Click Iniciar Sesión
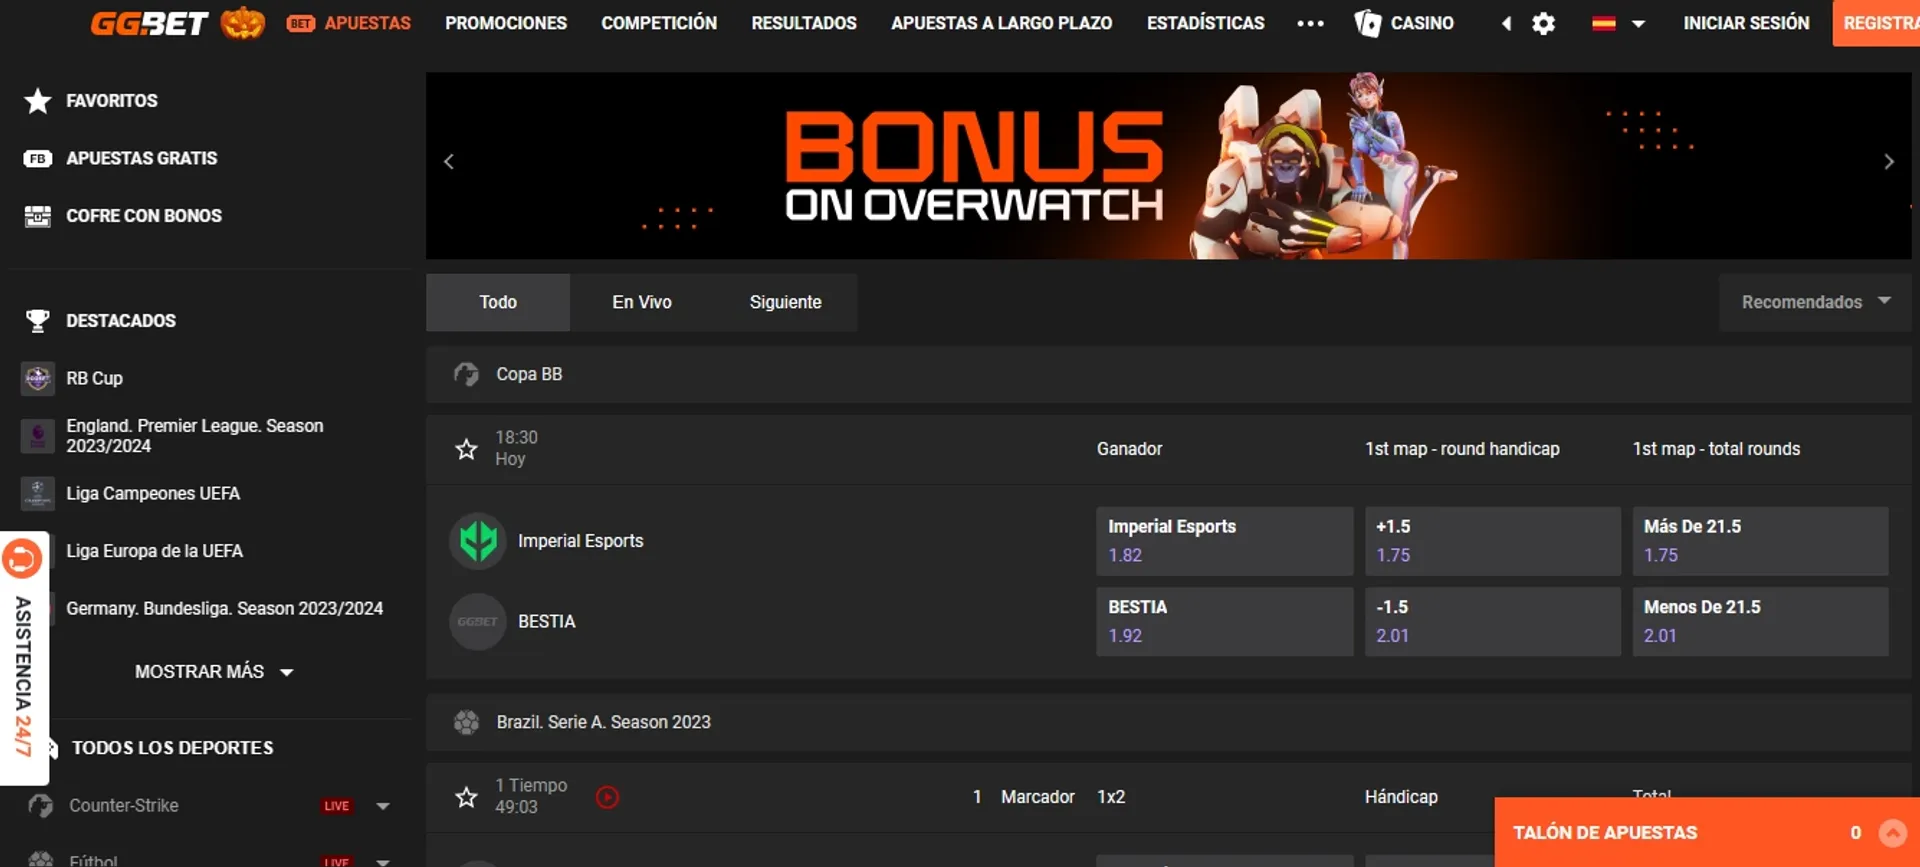This screenshot has height=867, width=1920. [1746, 23]
